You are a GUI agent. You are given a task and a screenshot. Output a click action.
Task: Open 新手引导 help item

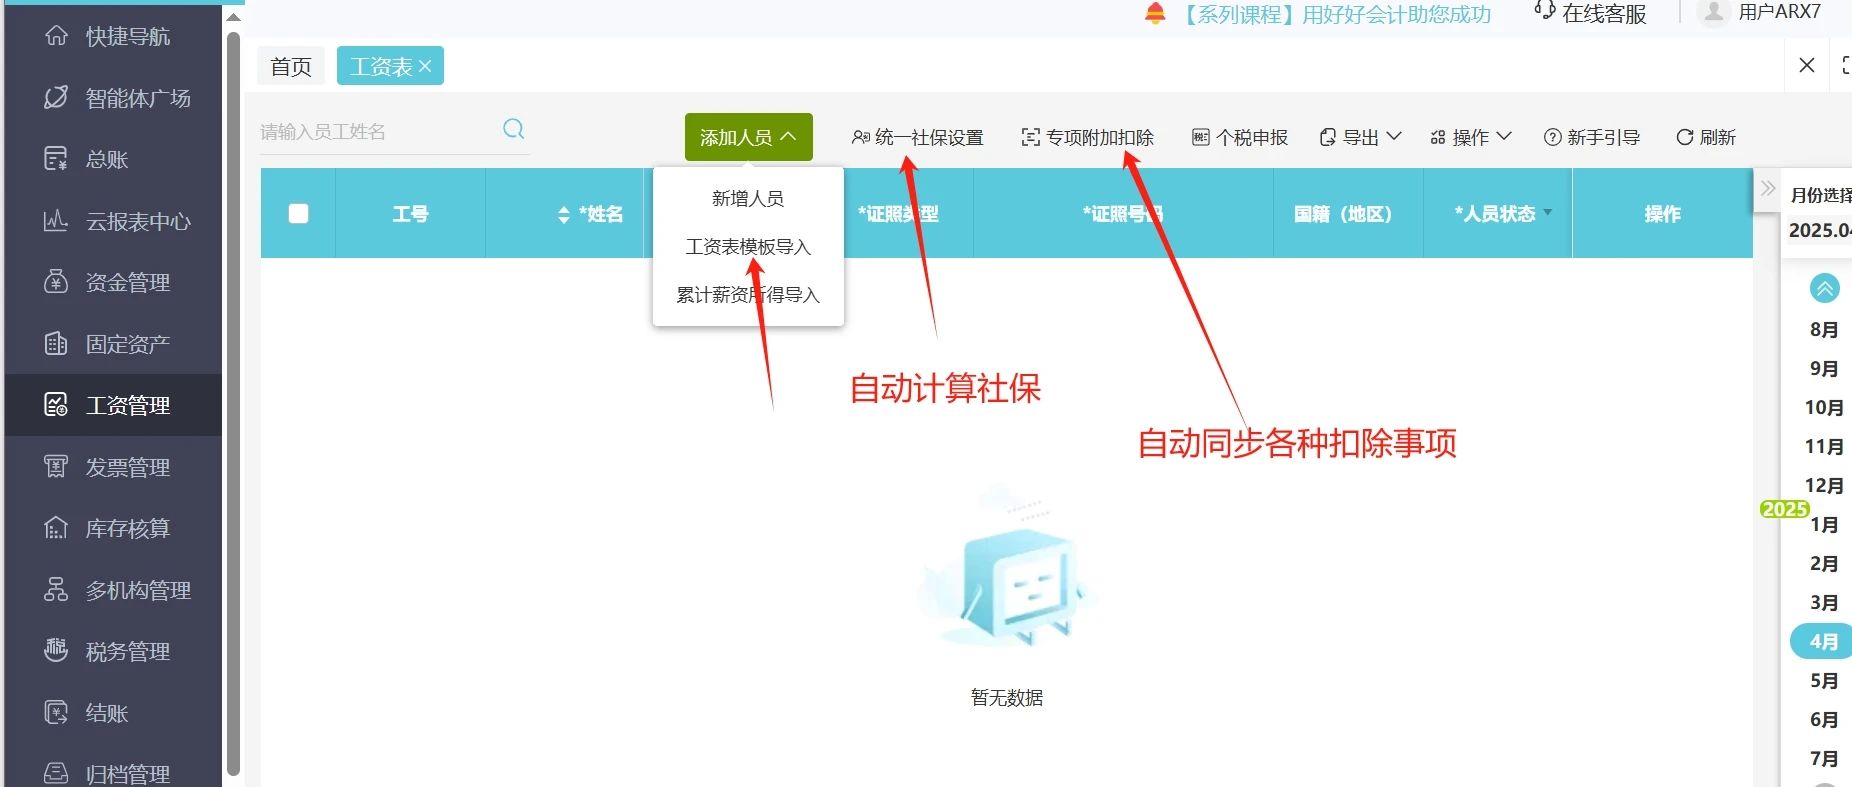pyautogui.click(x=1592, y=137)
